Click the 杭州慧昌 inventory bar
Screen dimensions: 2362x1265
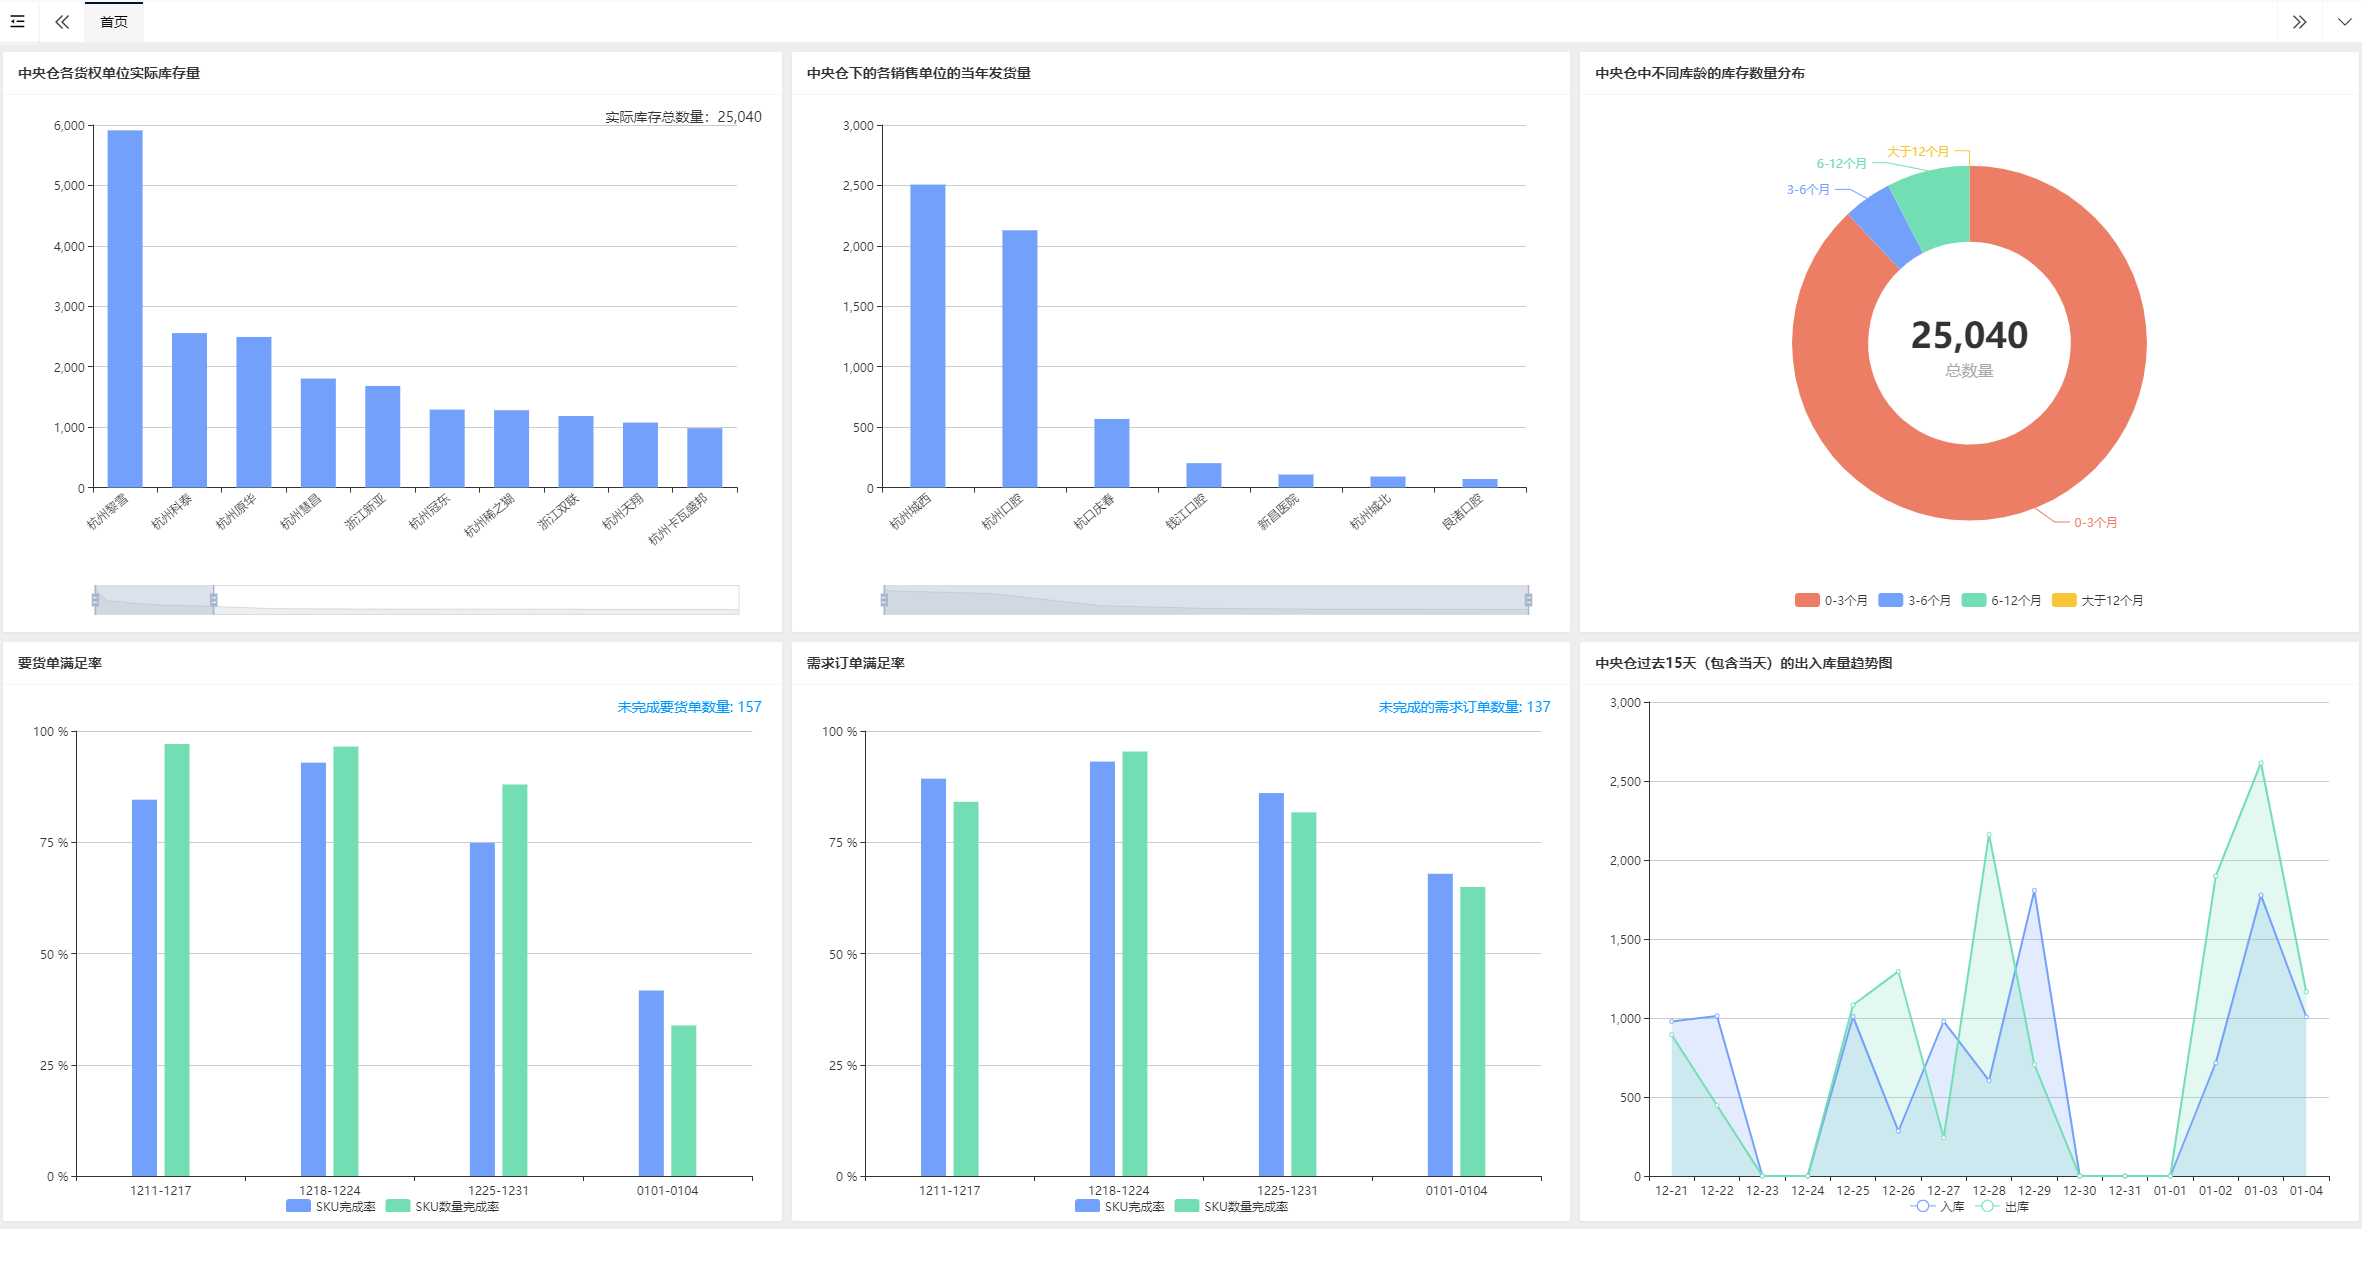click(x=318, y=433)
